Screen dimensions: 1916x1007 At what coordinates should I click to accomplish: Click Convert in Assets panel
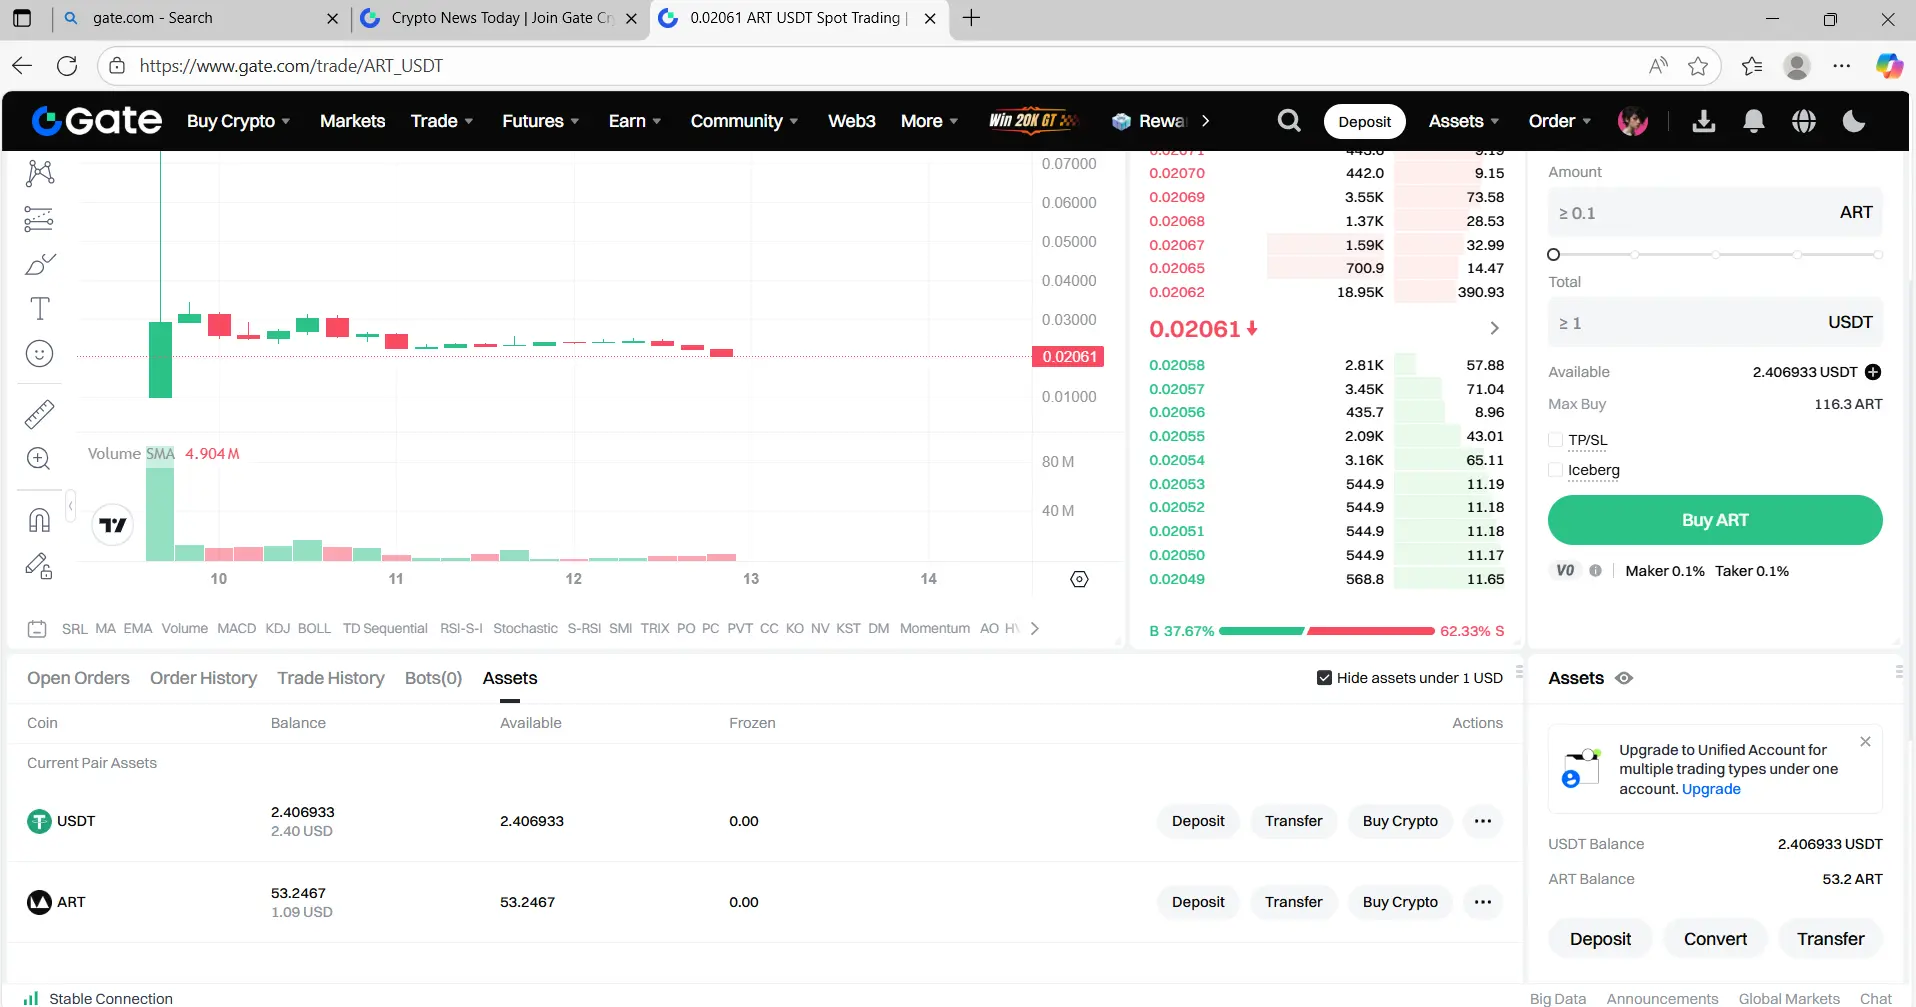[1715, 939]
